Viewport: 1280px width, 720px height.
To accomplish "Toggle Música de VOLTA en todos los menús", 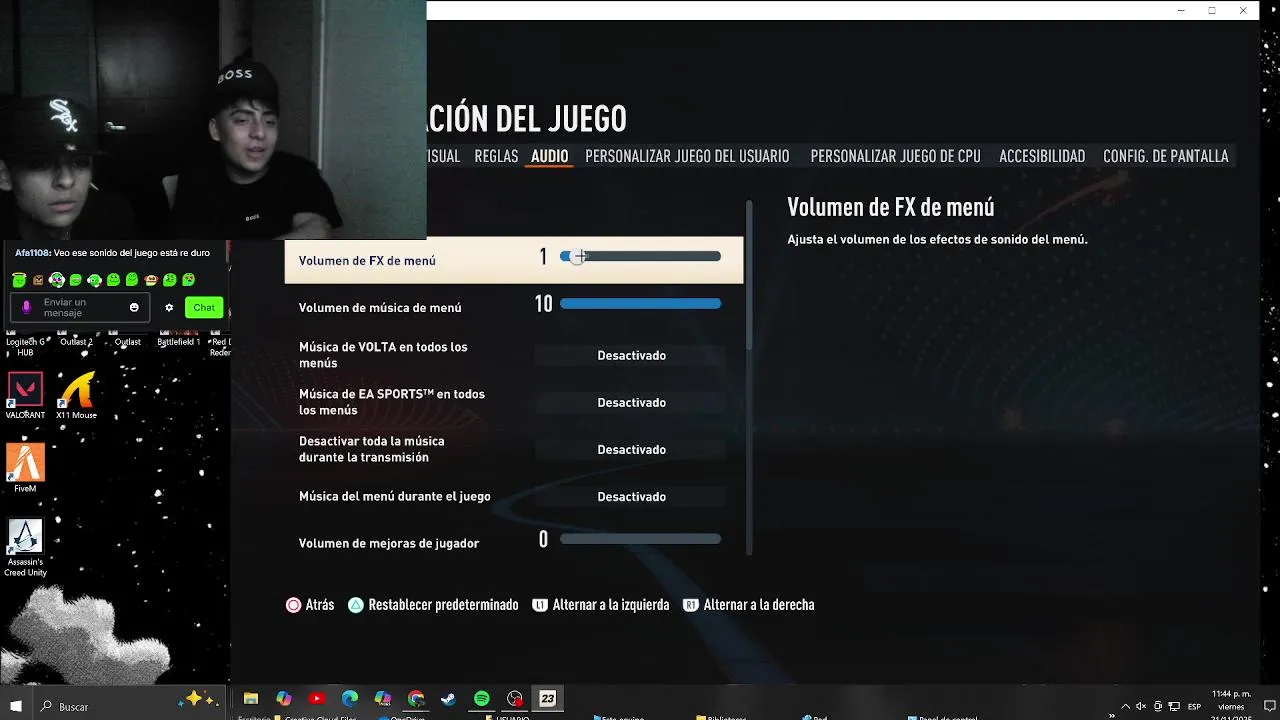I will [631, 355].
